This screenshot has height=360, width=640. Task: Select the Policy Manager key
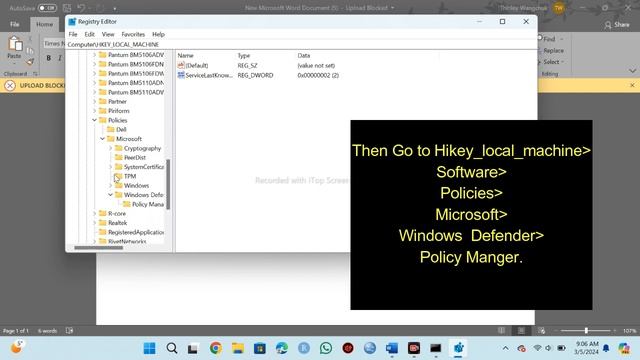pyautogui.click(x=143, y=204)
